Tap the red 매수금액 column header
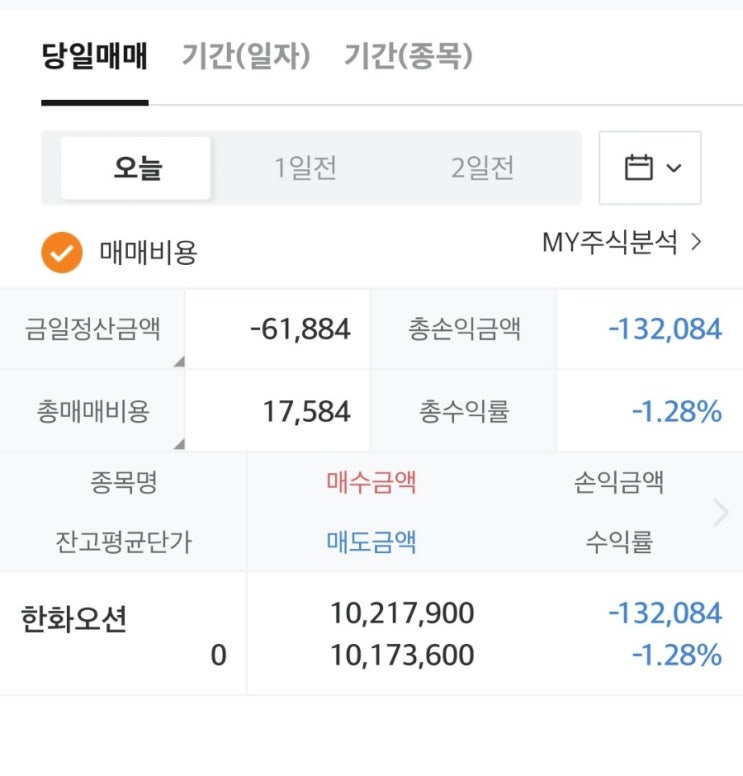This screenshot has height=776, width=743. click(371, 483)
